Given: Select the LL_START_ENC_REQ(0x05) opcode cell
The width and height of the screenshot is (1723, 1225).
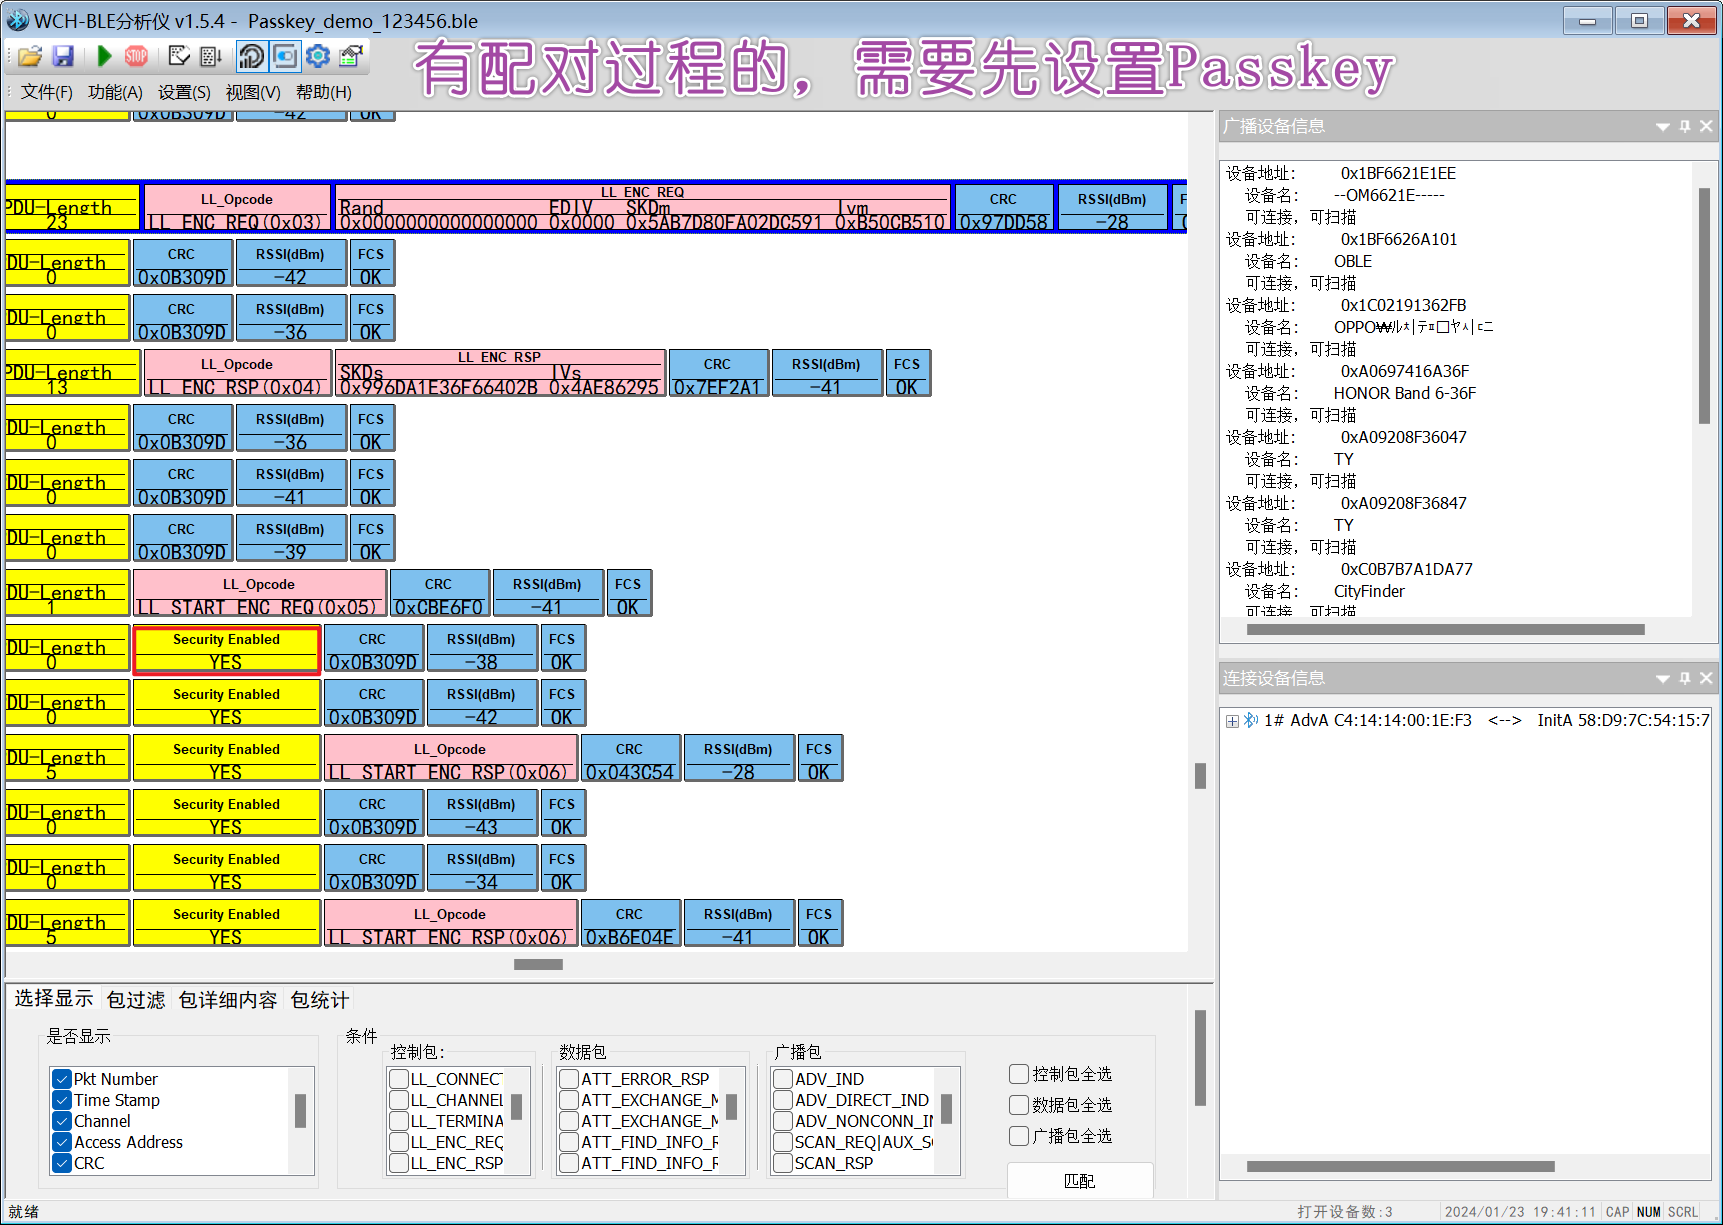Looking at the screenshot, I should pos(259,594).
